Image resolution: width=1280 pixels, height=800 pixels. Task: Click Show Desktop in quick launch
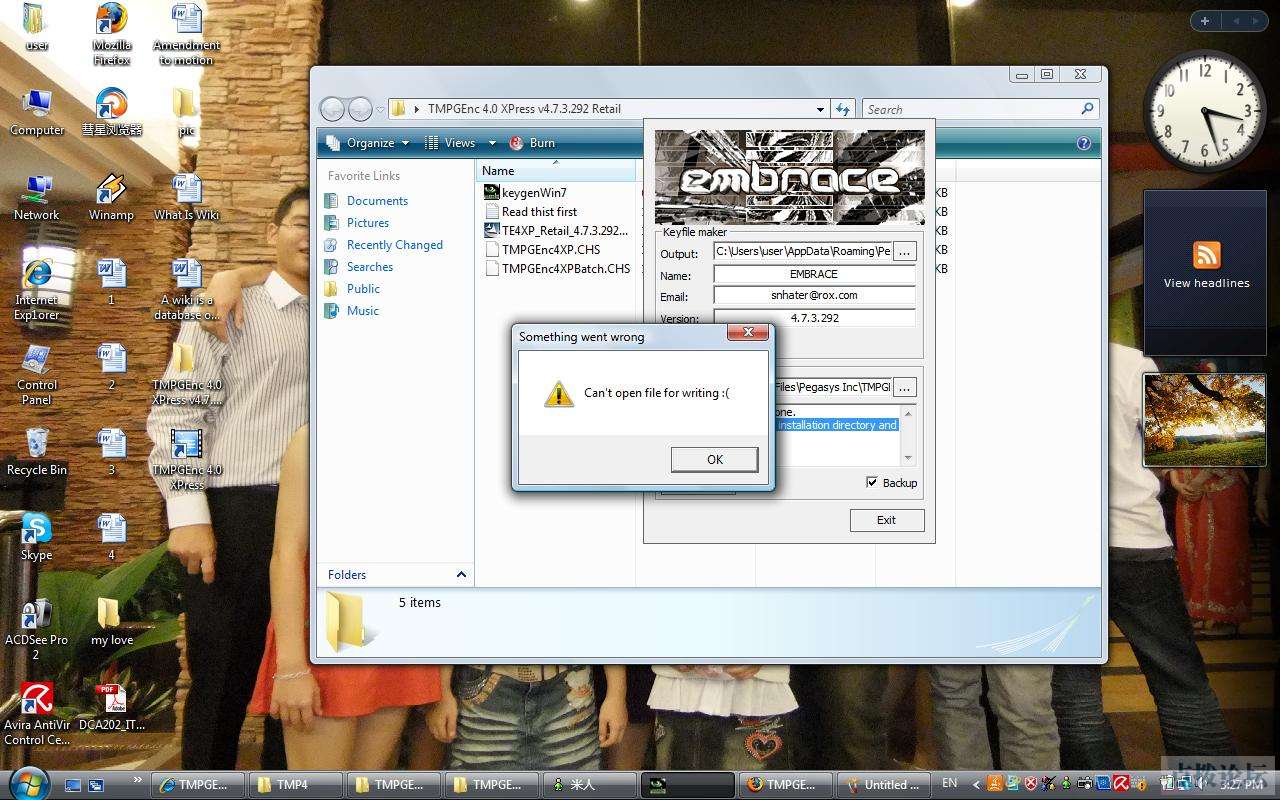pyautogui.click(x=73, y=785)
